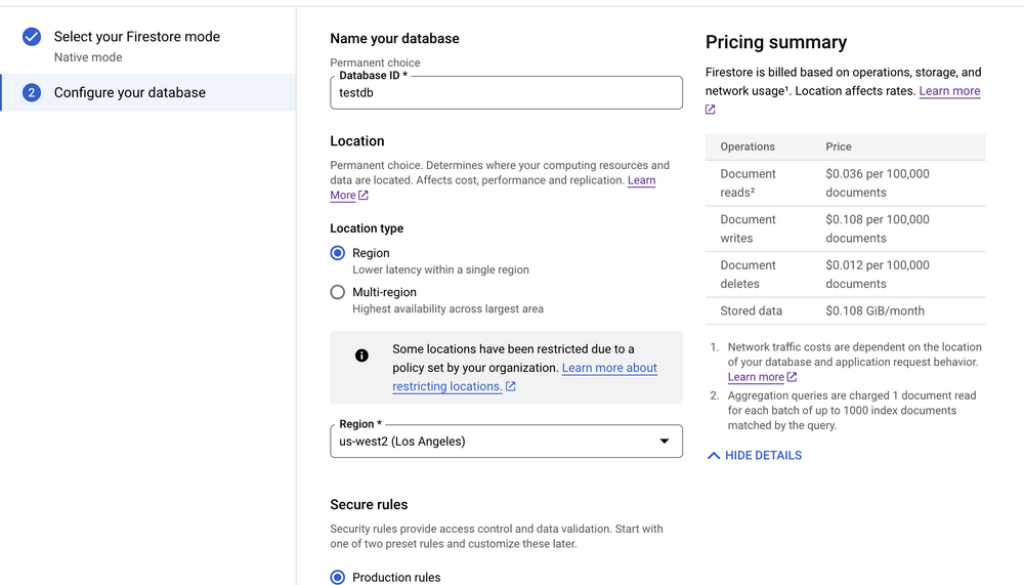
Task: Select the Multi-region location type radio
Action: click(x=338, y=293)
